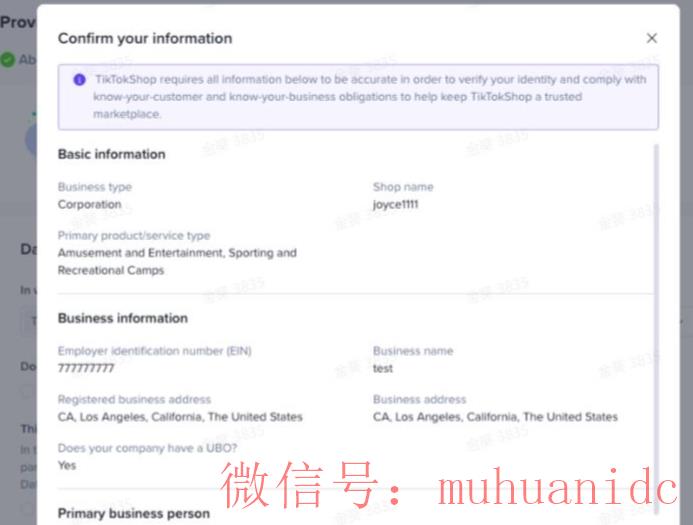693x525 pixels.
Task: Click the blue info icon in banner
Action: click(x=79, y=80)
